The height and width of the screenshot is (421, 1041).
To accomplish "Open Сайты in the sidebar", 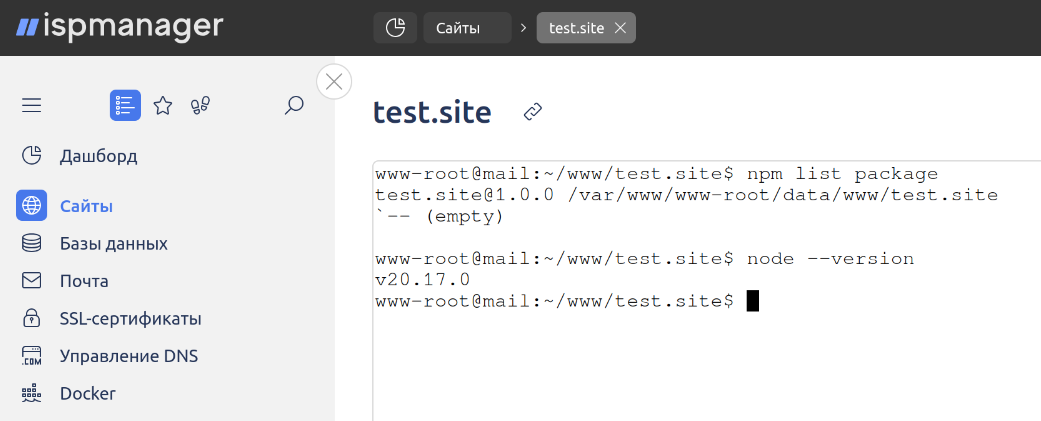I will 86,206.
